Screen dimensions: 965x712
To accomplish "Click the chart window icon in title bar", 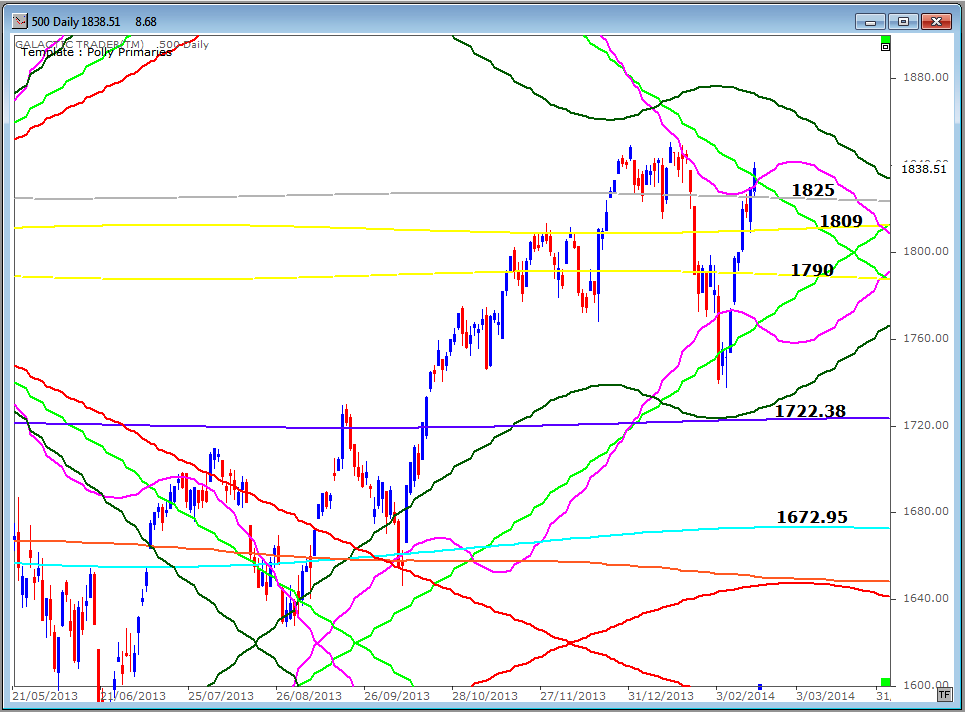I will 20,22.
